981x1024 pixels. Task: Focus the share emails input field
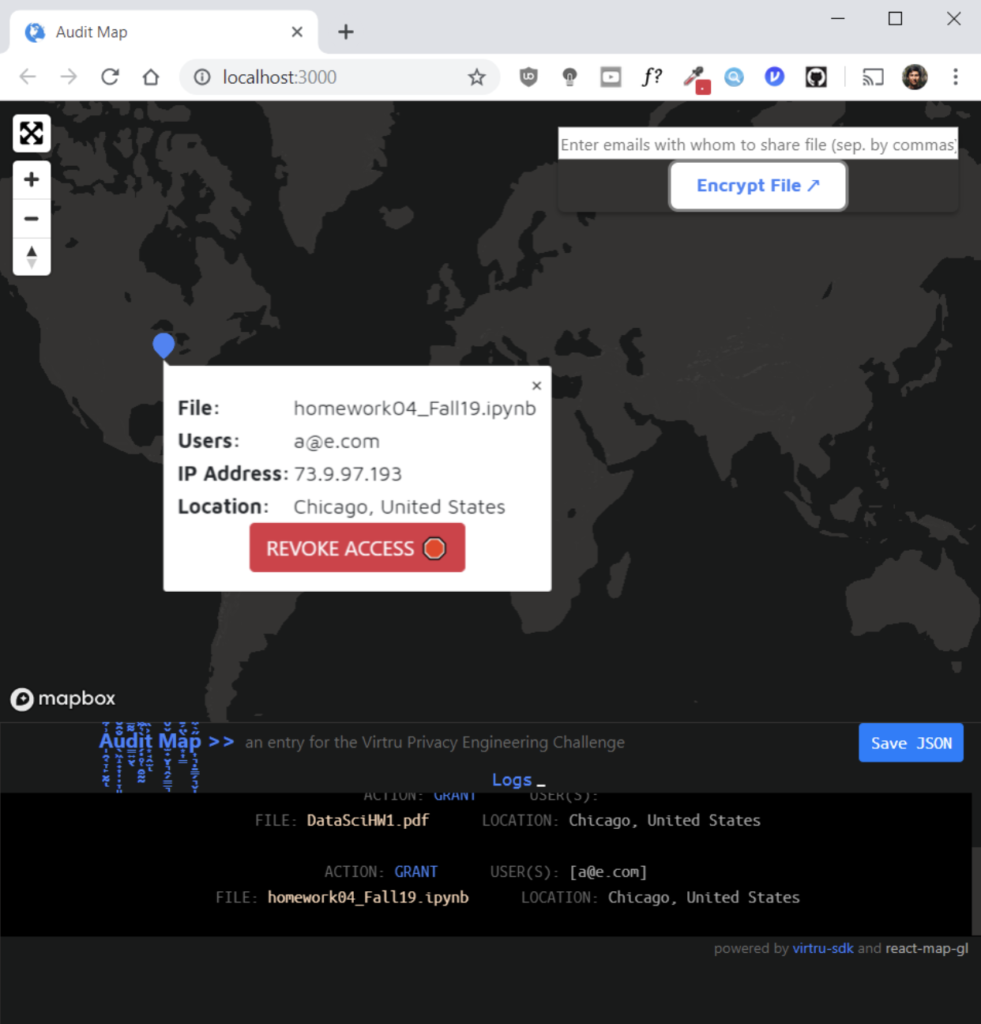pos(757,145)
